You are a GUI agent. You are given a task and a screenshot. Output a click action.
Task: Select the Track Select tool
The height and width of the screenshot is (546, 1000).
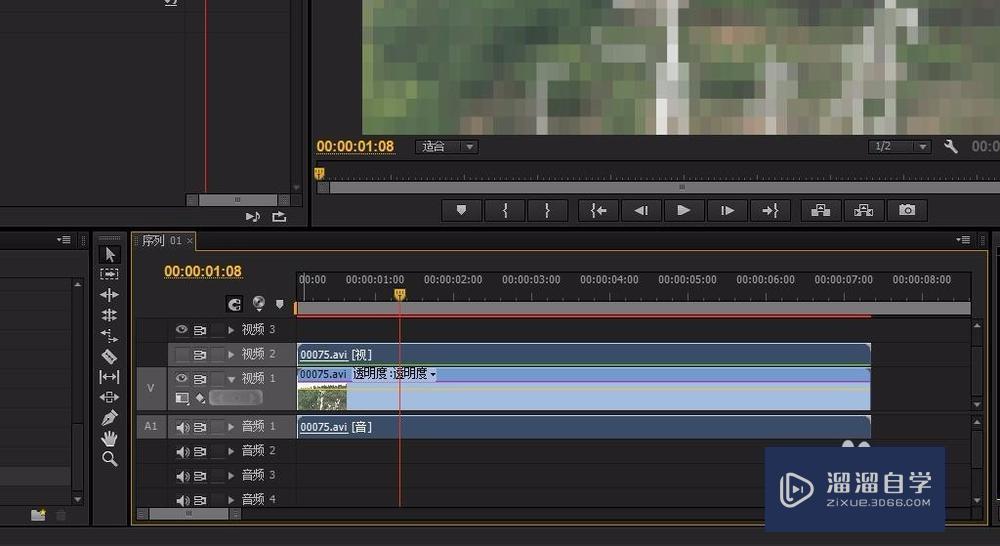click(109, 274)
